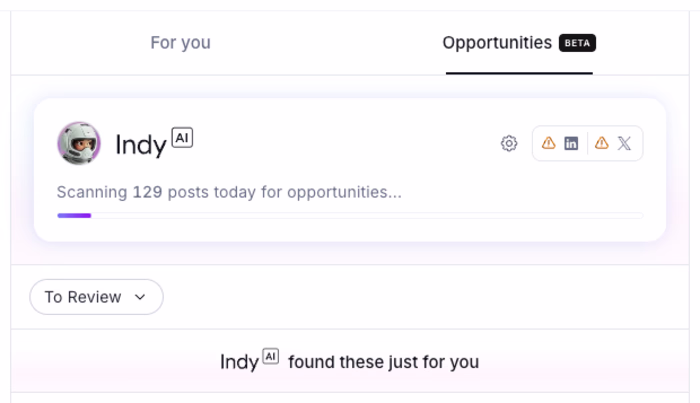
Task: Click the warning icon beside X
Action: (601, 144)
